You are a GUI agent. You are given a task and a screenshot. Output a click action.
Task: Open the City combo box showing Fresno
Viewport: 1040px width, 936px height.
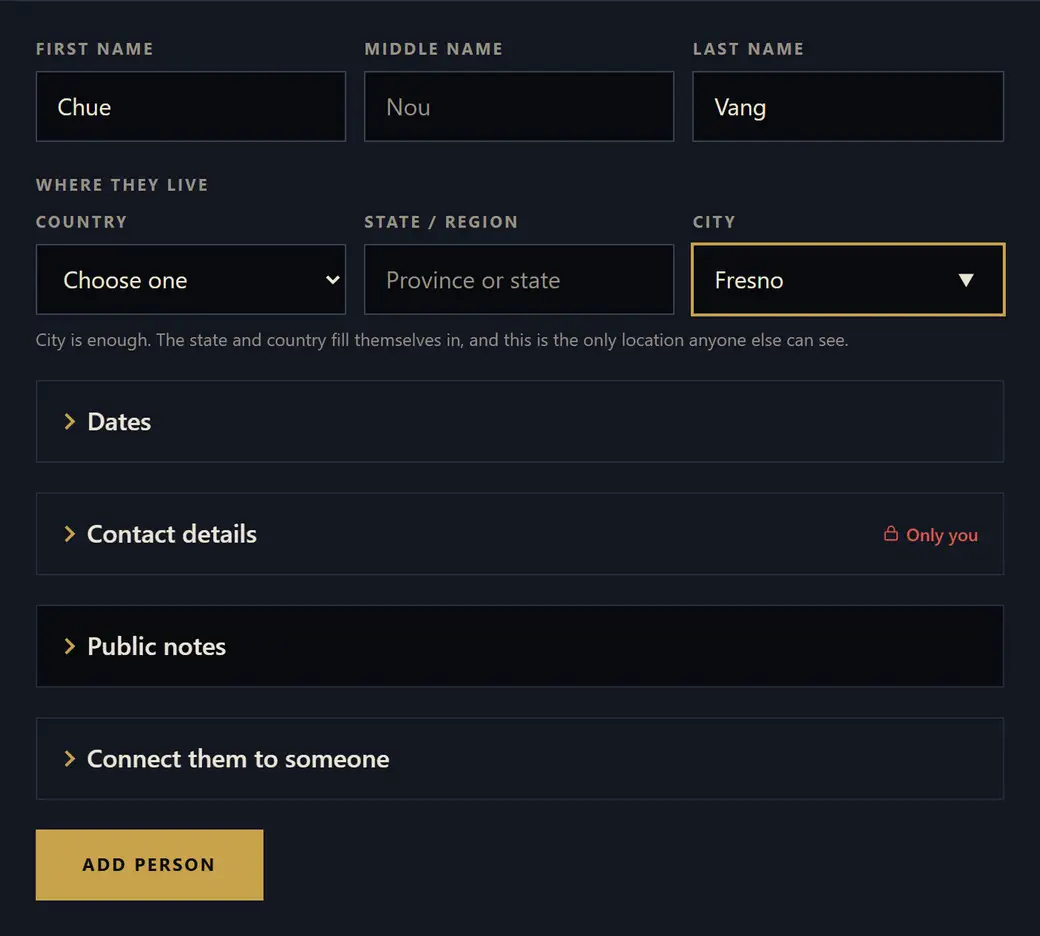coord(848,279)
